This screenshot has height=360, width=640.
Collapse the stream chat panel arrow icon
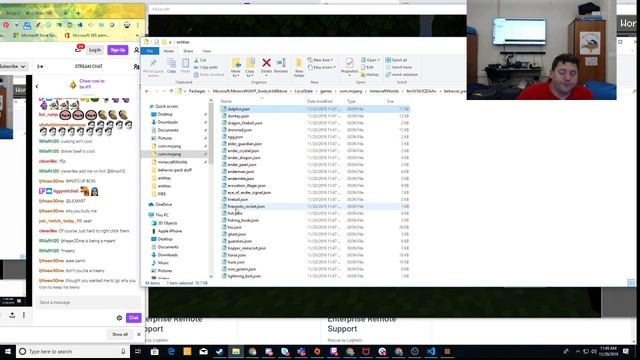[x=40, y=67]
